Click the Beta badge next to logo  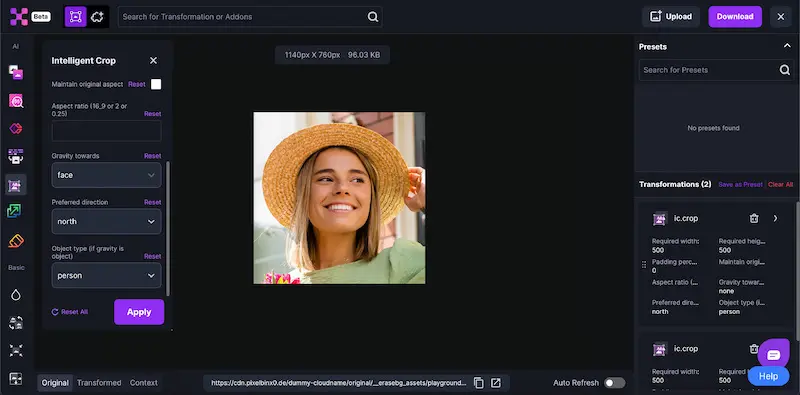click(41, 16)
